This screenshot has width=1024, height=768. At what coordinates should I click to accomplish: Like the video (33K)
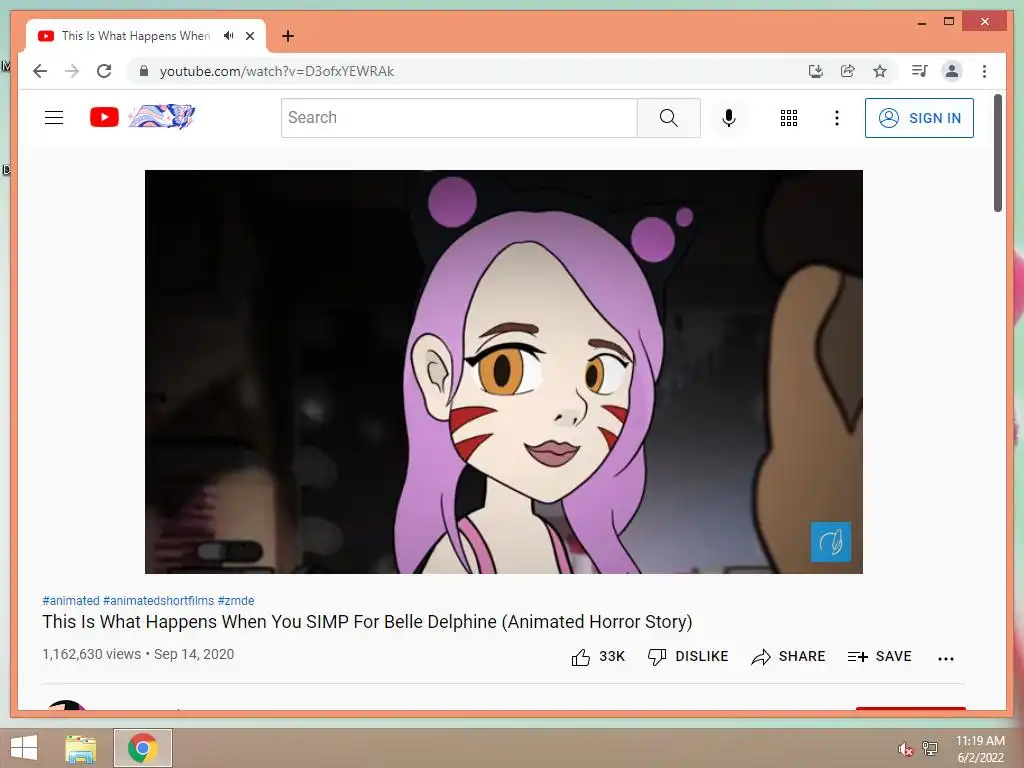598,656
